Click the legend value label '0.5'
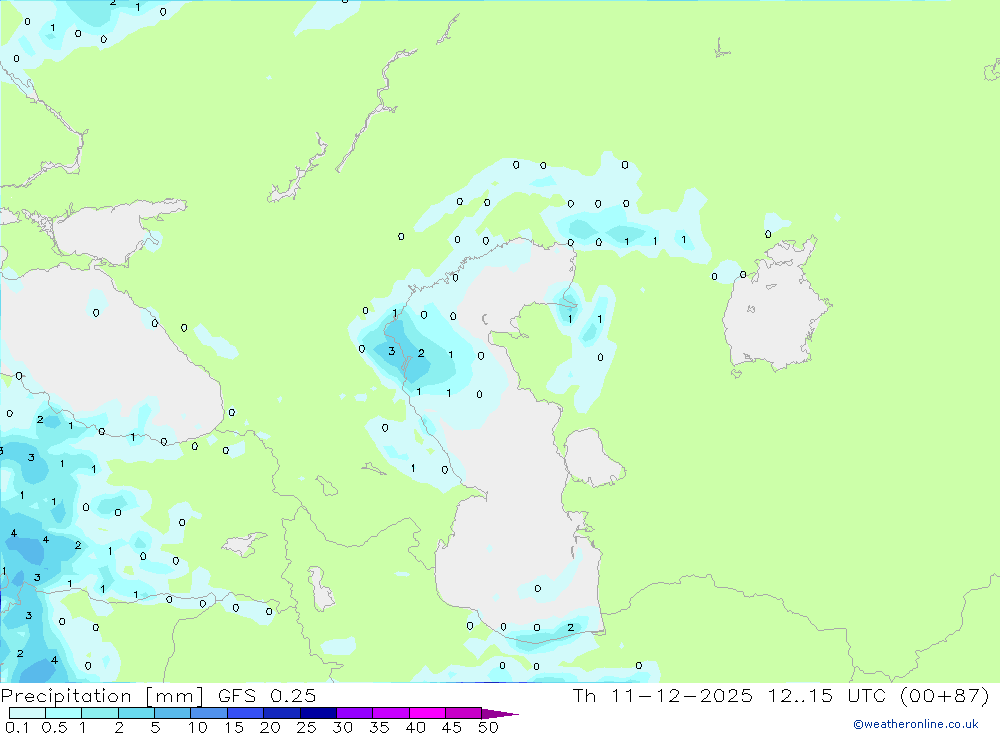1000x733 pixels. tap(54, 727)
